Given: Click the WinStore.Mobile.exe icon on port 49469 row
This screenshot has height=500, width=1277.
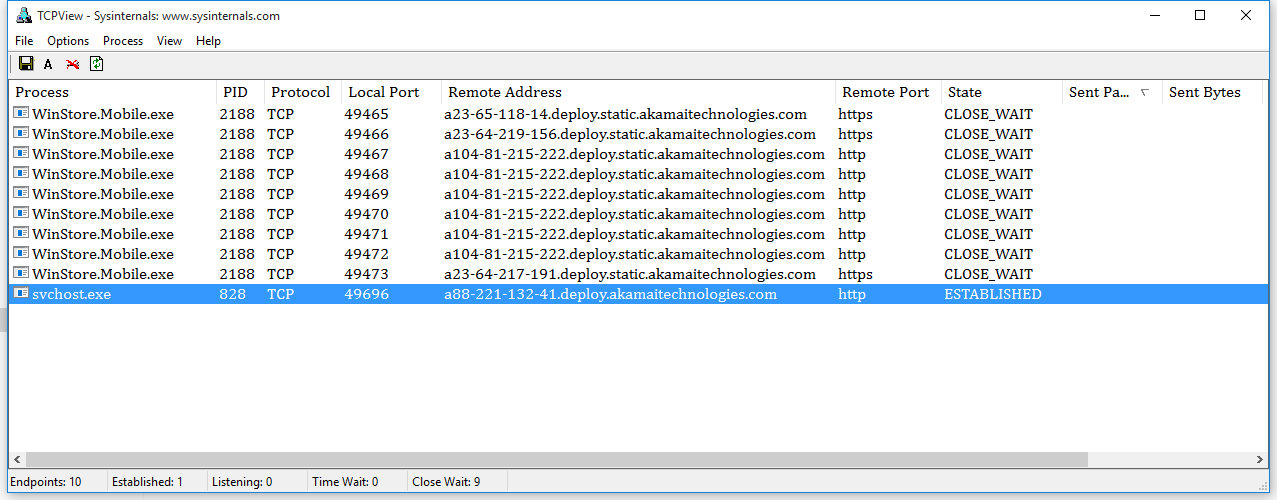Looking at the screenshot, I should (21, 194).
